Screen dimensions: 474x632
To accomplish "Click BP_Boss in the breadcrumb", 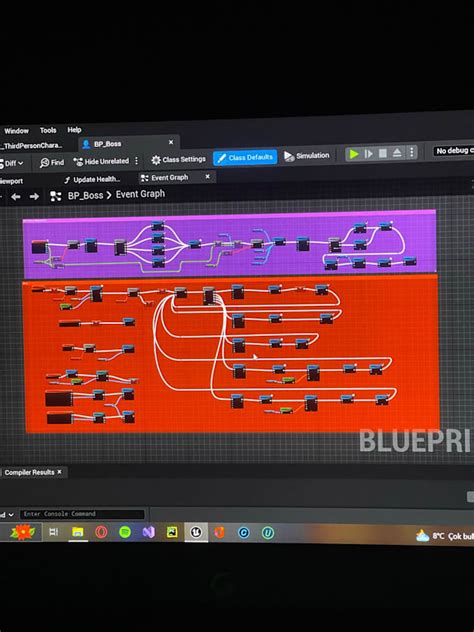I will coord(85,195).
